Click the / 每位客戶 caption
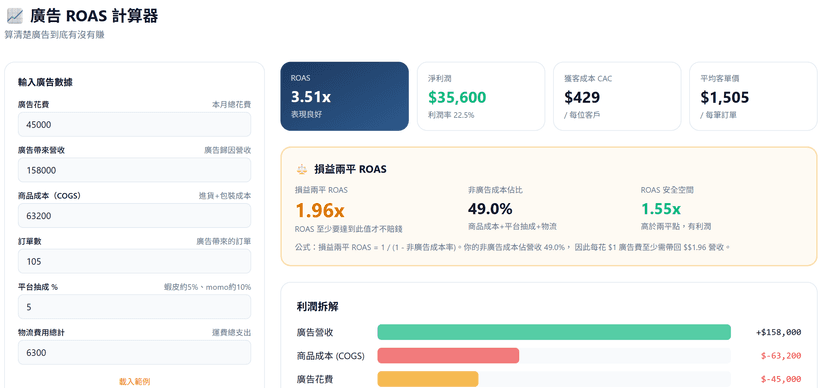 [582, 115]
